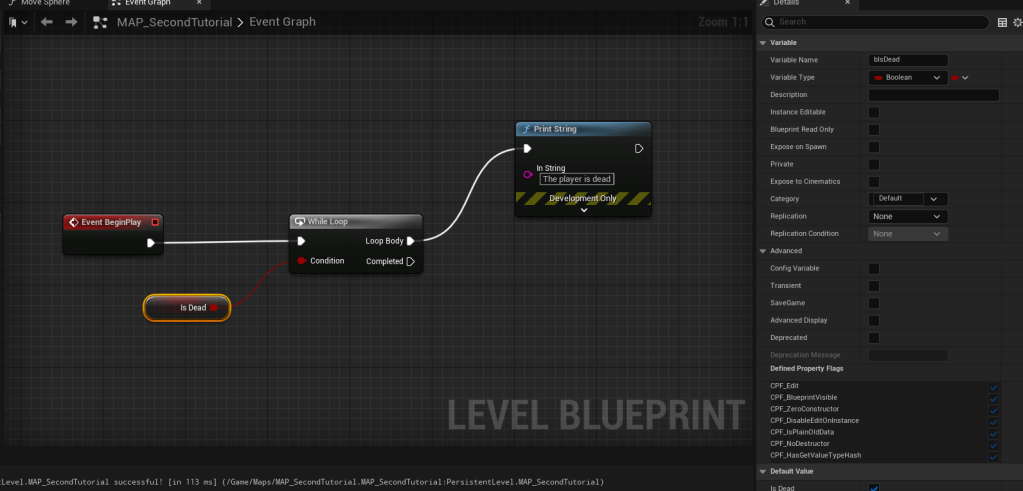Click the blueprint graph icon beside MAP_SecondTutorial
1023x491 pixels.
coord(100,22)
